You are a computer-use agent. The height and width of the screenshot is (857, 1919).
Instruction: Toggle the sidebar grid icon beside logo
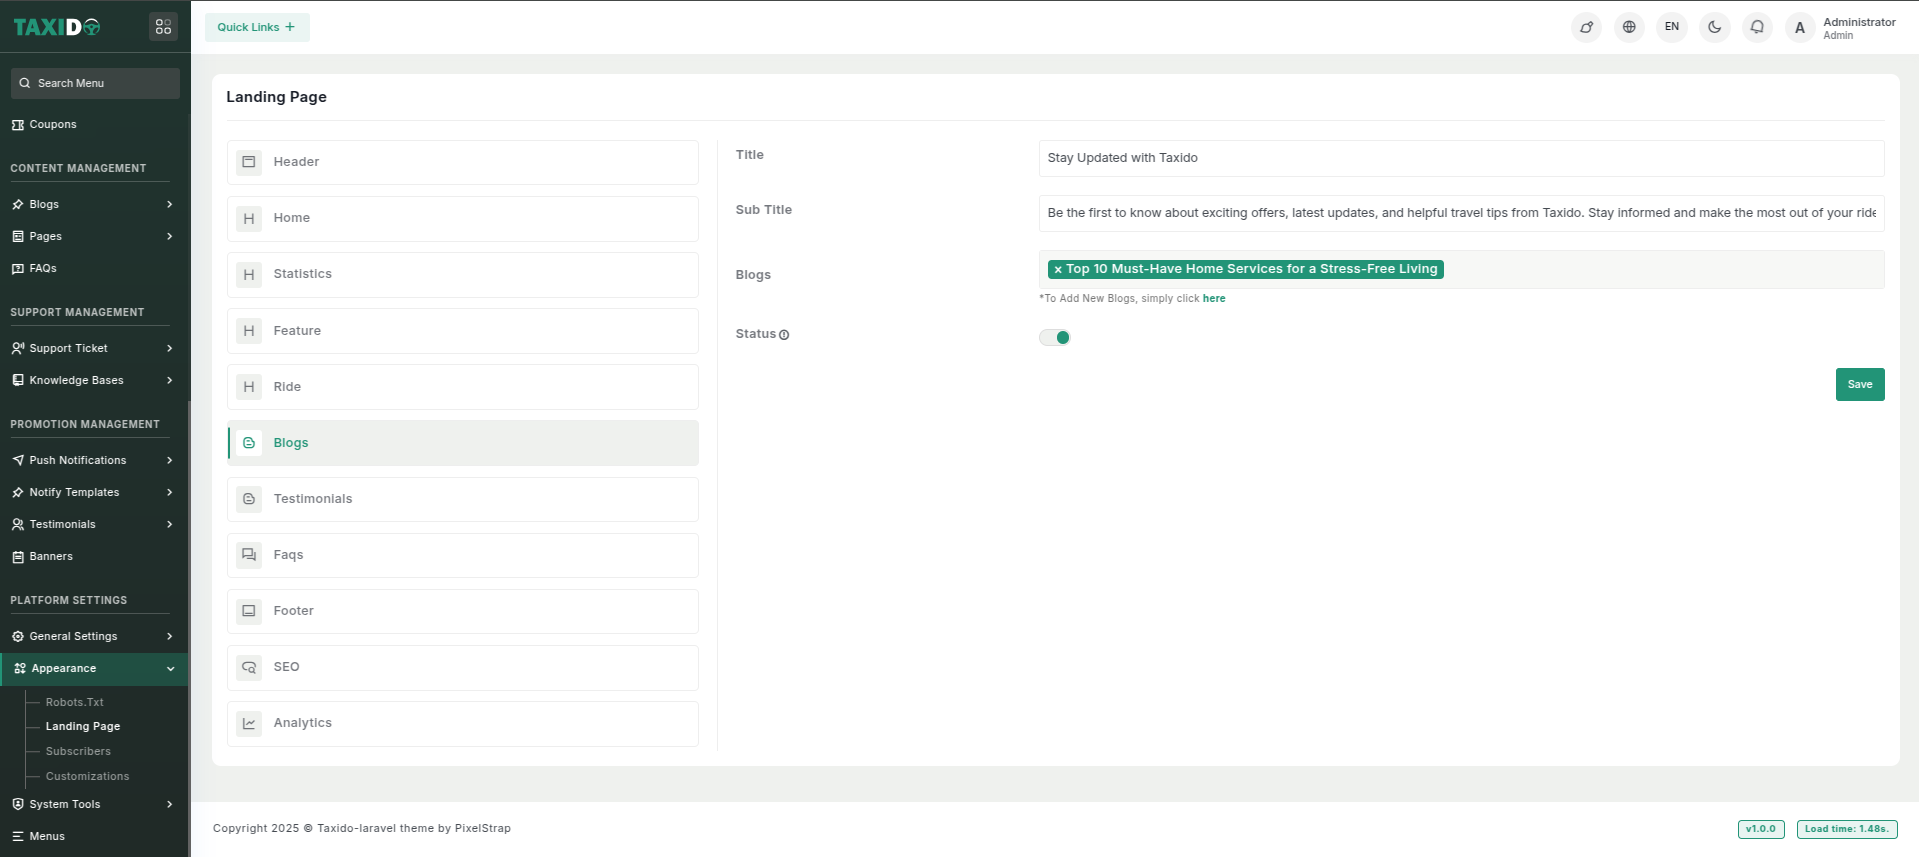[163, 27]
